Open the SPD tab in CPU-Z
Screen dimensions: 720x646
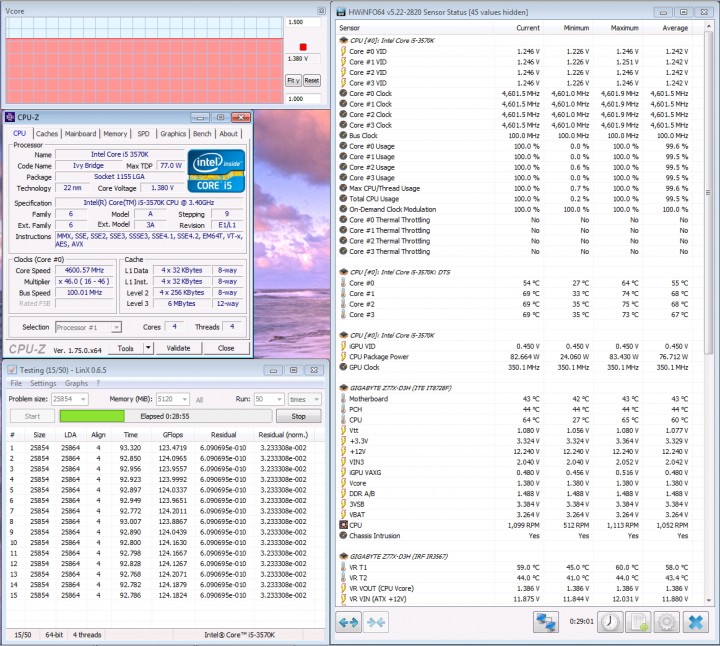point(143,134)
